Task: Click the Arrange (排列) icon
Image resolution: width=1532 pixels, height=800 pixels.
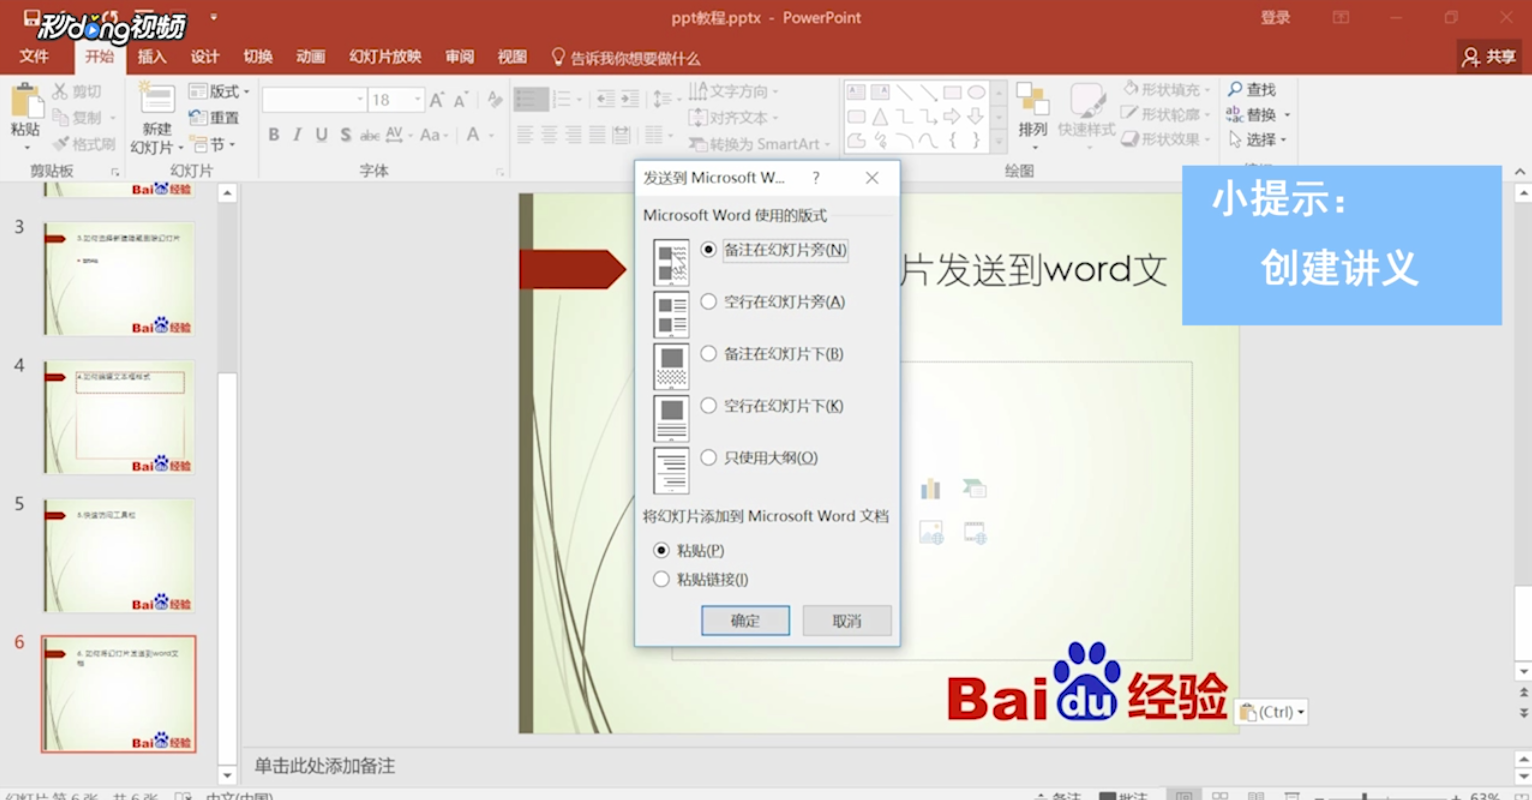Action: click(x=1032, y=100)
